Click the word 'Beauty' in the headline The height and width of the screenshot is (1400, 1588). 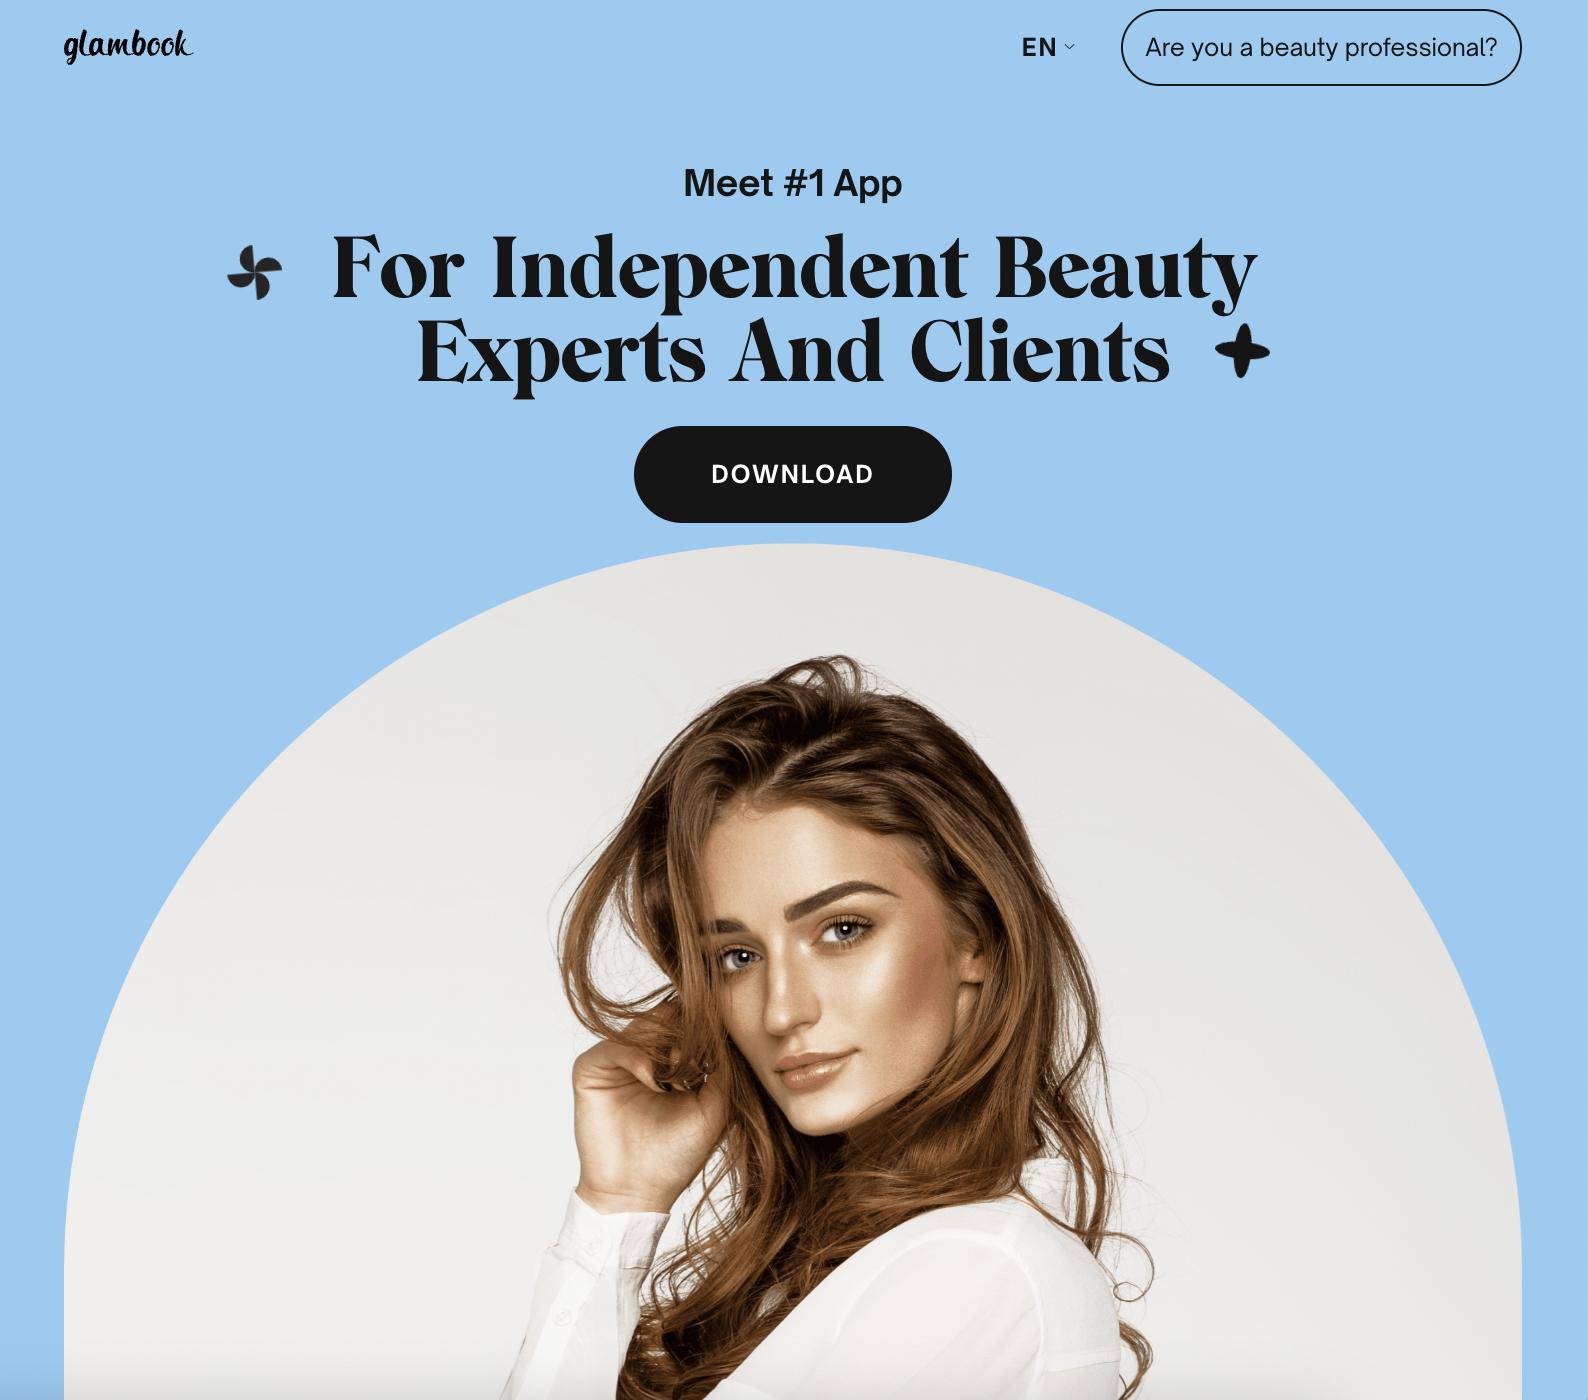pyautogui.click(x=1126, y=268)
